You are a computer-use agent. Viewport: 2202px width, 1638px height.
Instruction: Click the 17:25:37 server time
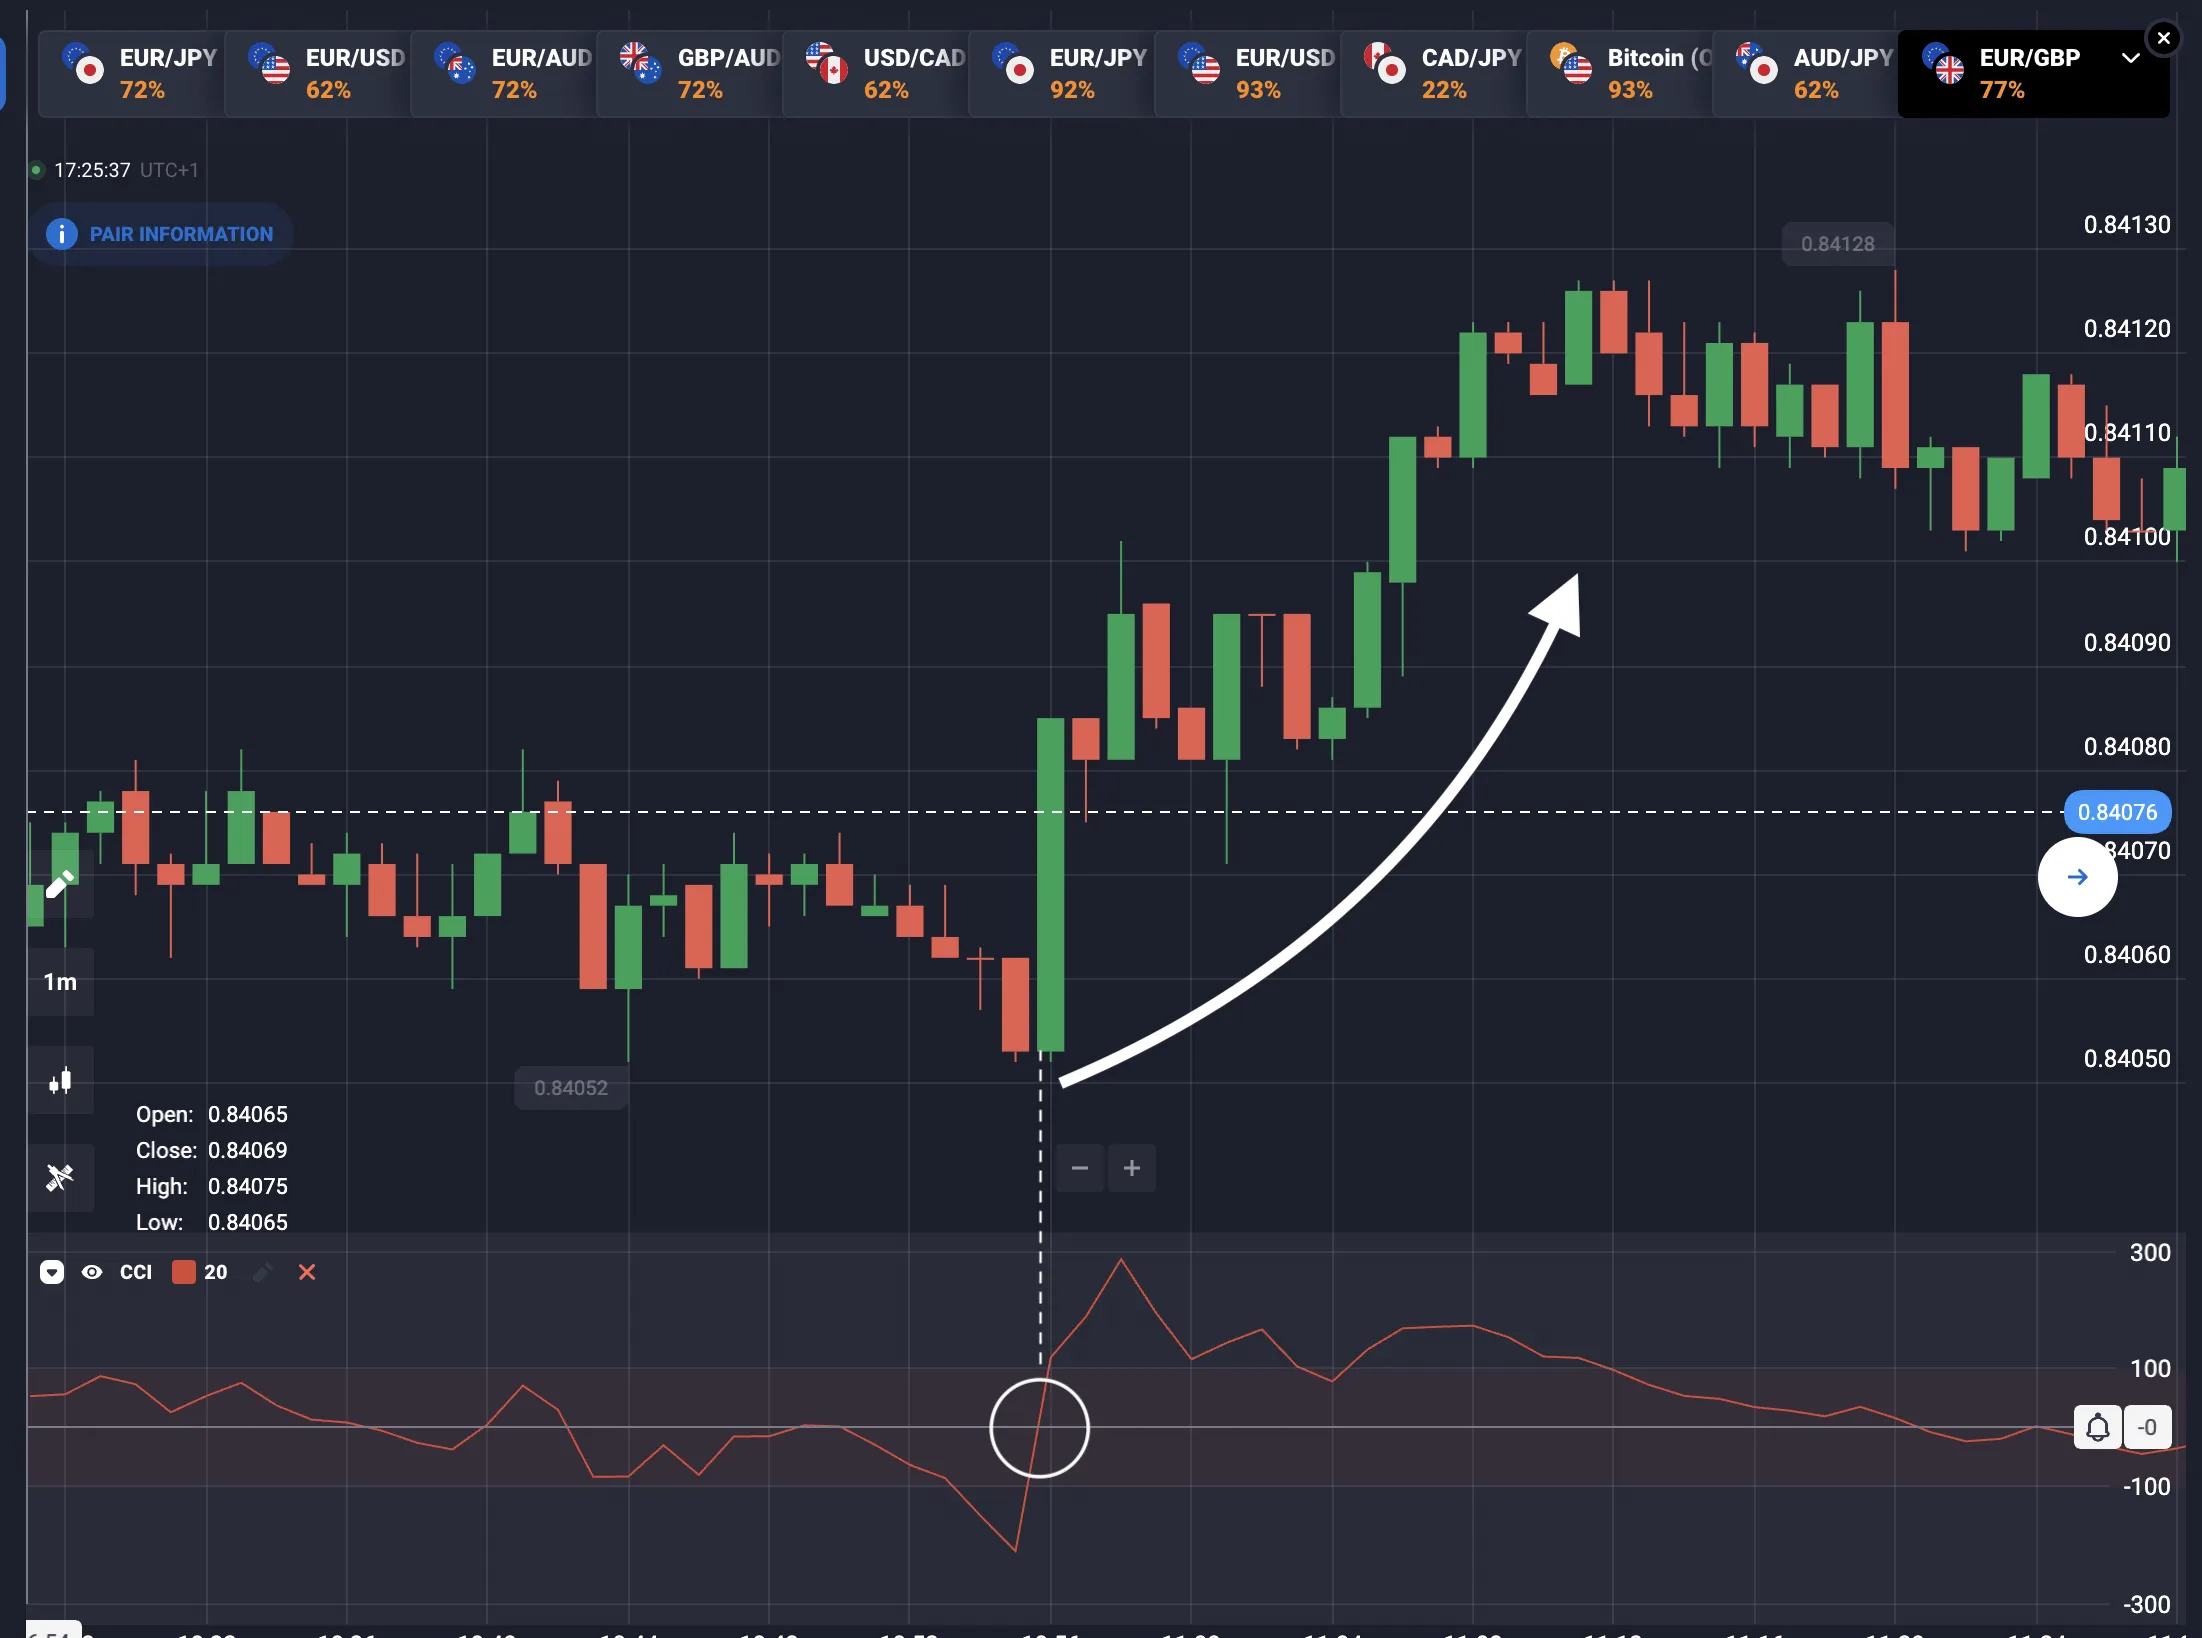coord(92,170)
